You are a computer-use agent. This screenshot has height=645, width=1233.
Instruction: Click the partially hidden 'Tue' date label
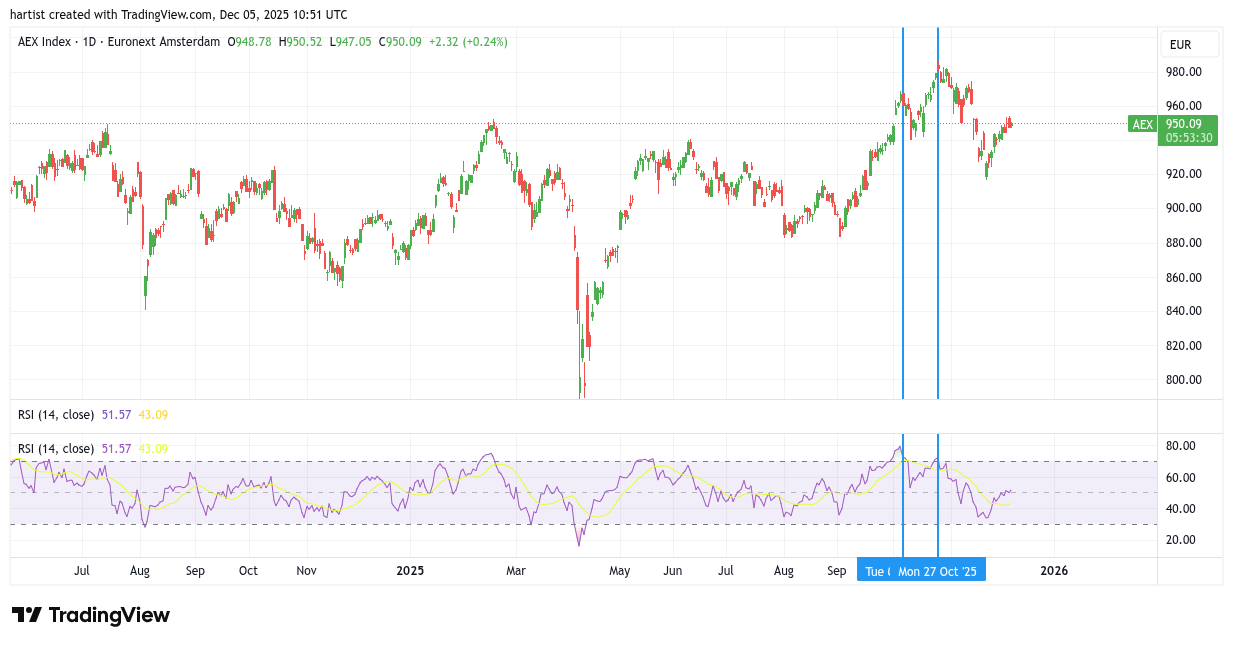(x=876, y=571)
